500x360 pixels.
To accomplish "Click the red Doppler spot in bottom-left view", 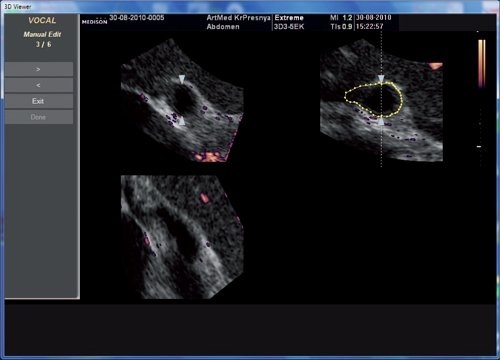I will click(204, 198).
